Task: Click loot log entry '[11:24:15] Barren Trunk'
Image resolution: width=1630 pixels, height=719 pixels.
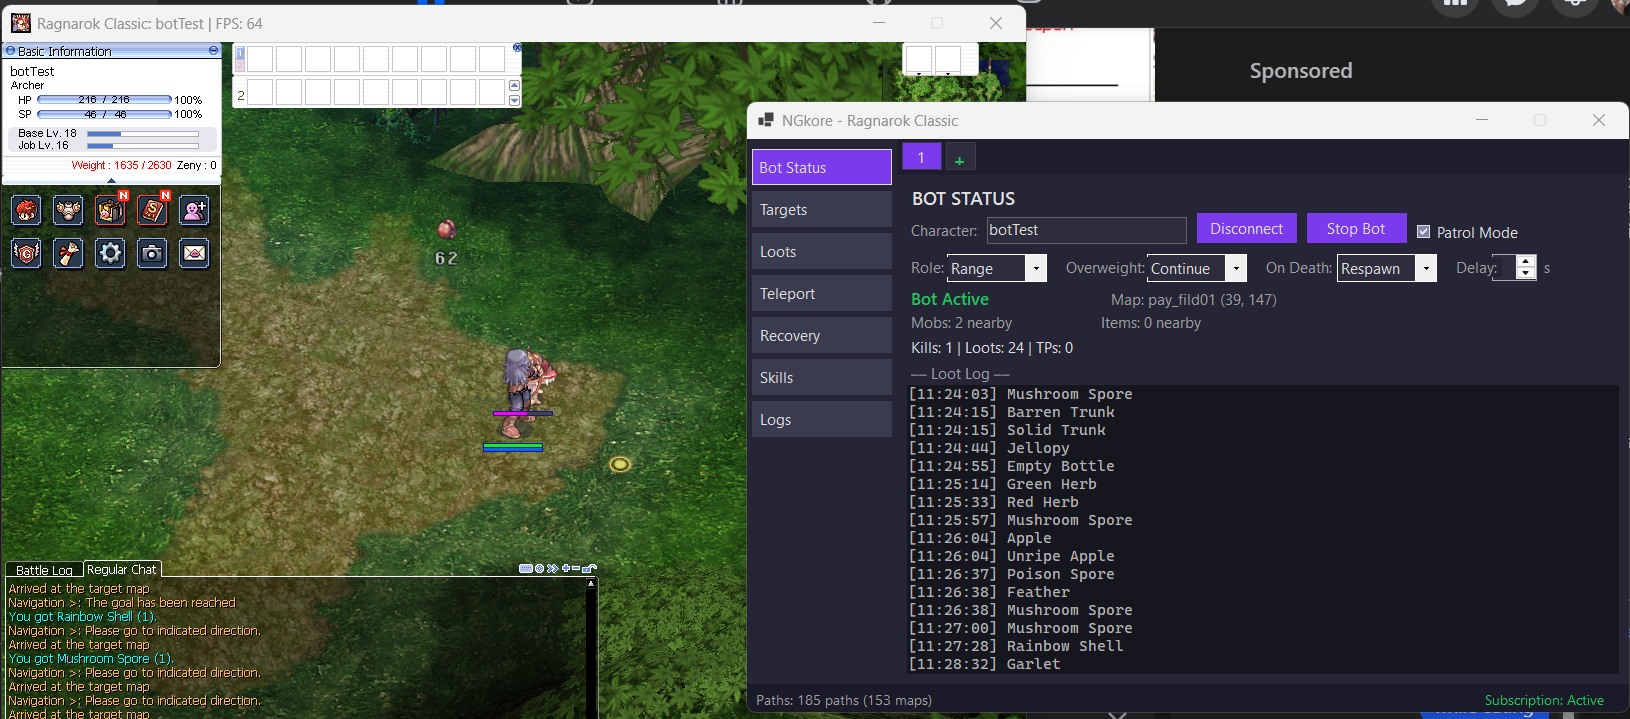Action: [1012, 412]
